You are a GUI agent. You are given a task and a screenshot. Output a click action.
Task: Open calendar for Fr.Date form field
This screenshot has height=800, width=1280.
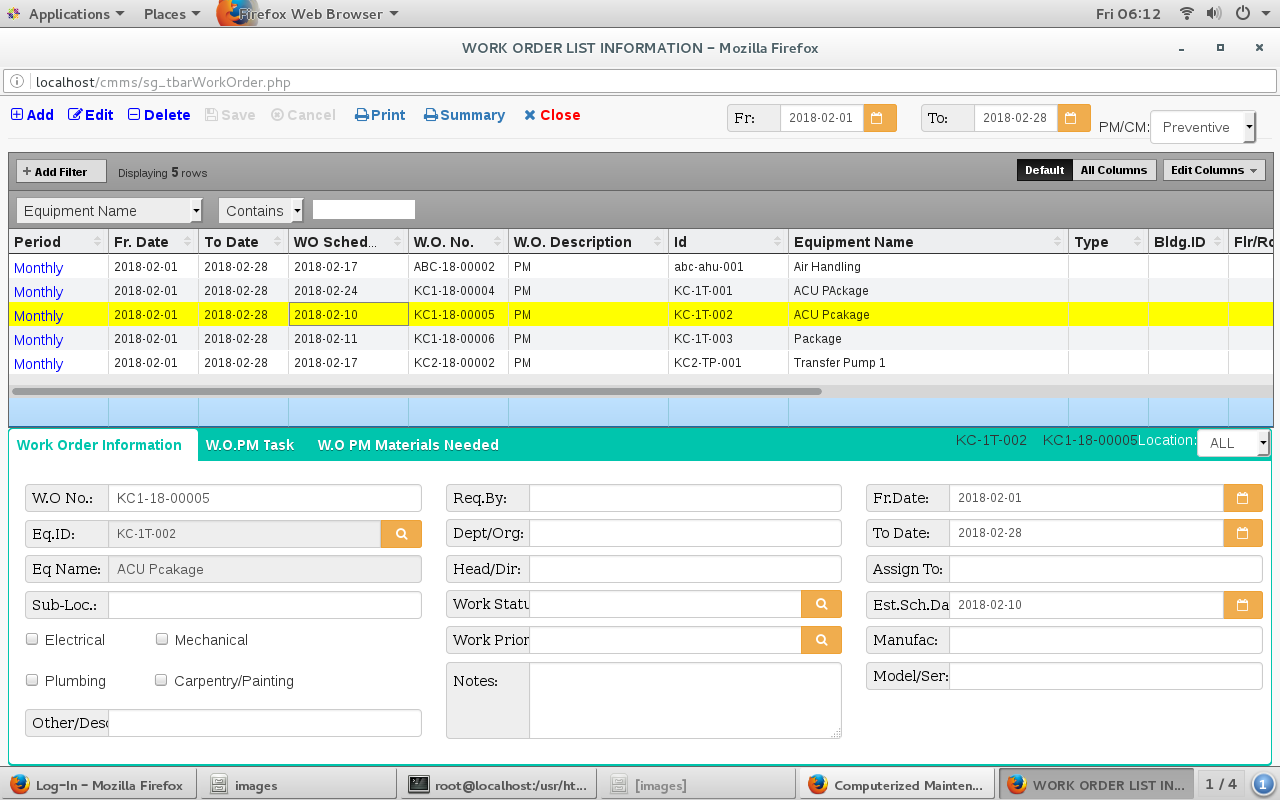pyautogui.click(x=1242, y=498)
